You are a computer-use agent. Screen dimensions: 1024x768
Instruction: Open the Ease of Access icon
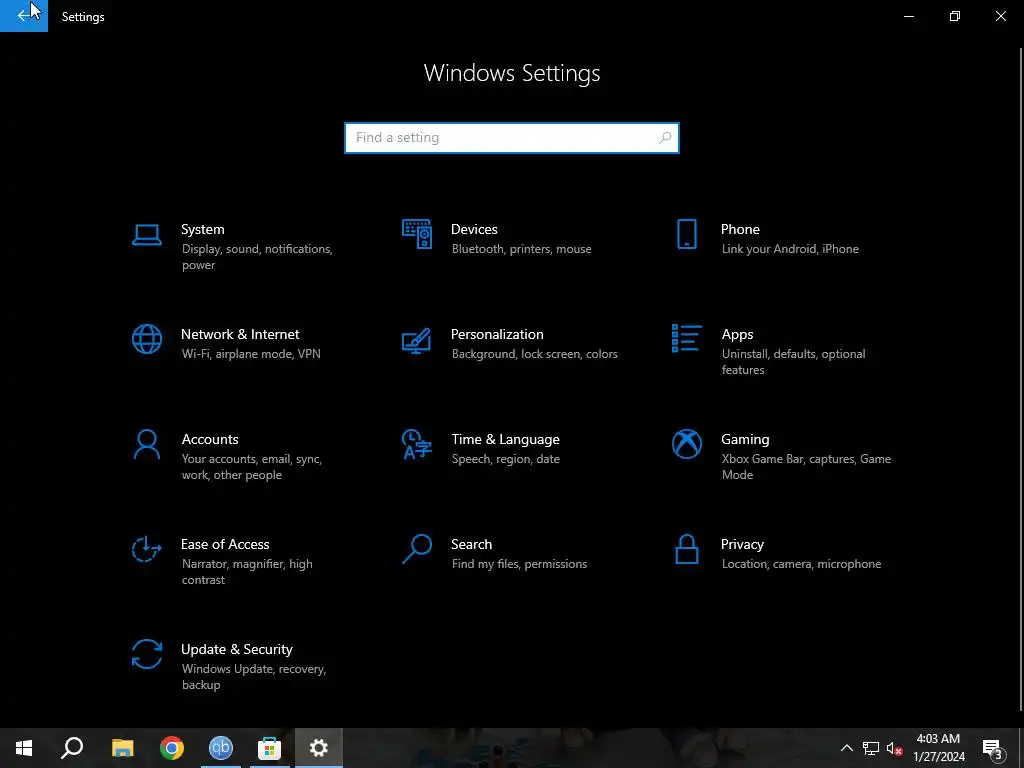coord(146,549)
